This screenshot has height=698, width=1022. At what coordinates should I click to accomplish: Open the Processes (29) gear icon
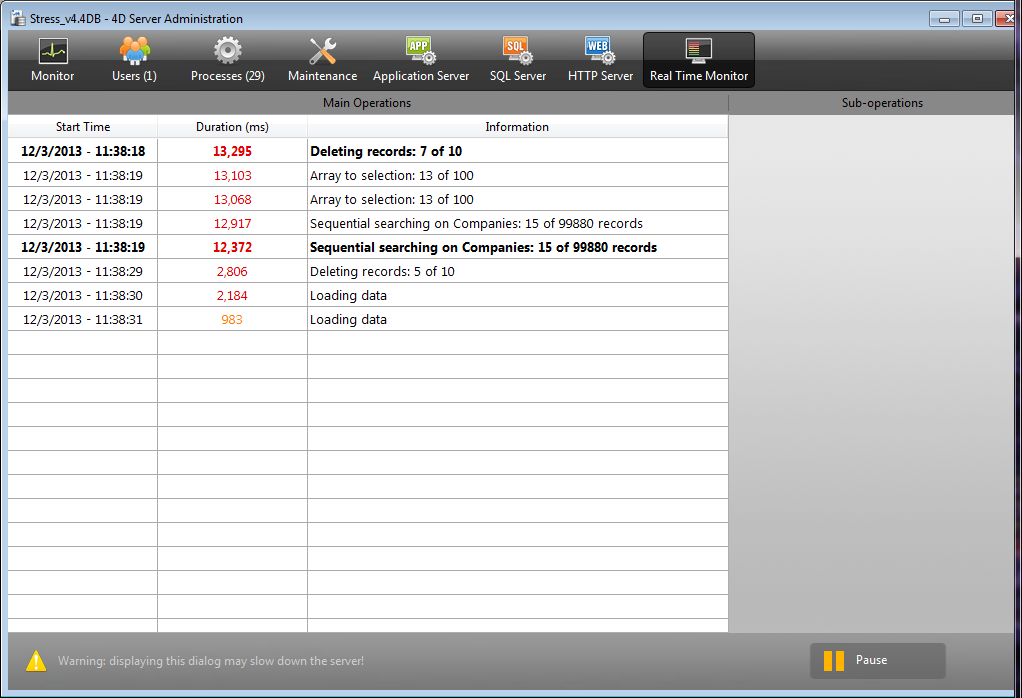[228, 50]
